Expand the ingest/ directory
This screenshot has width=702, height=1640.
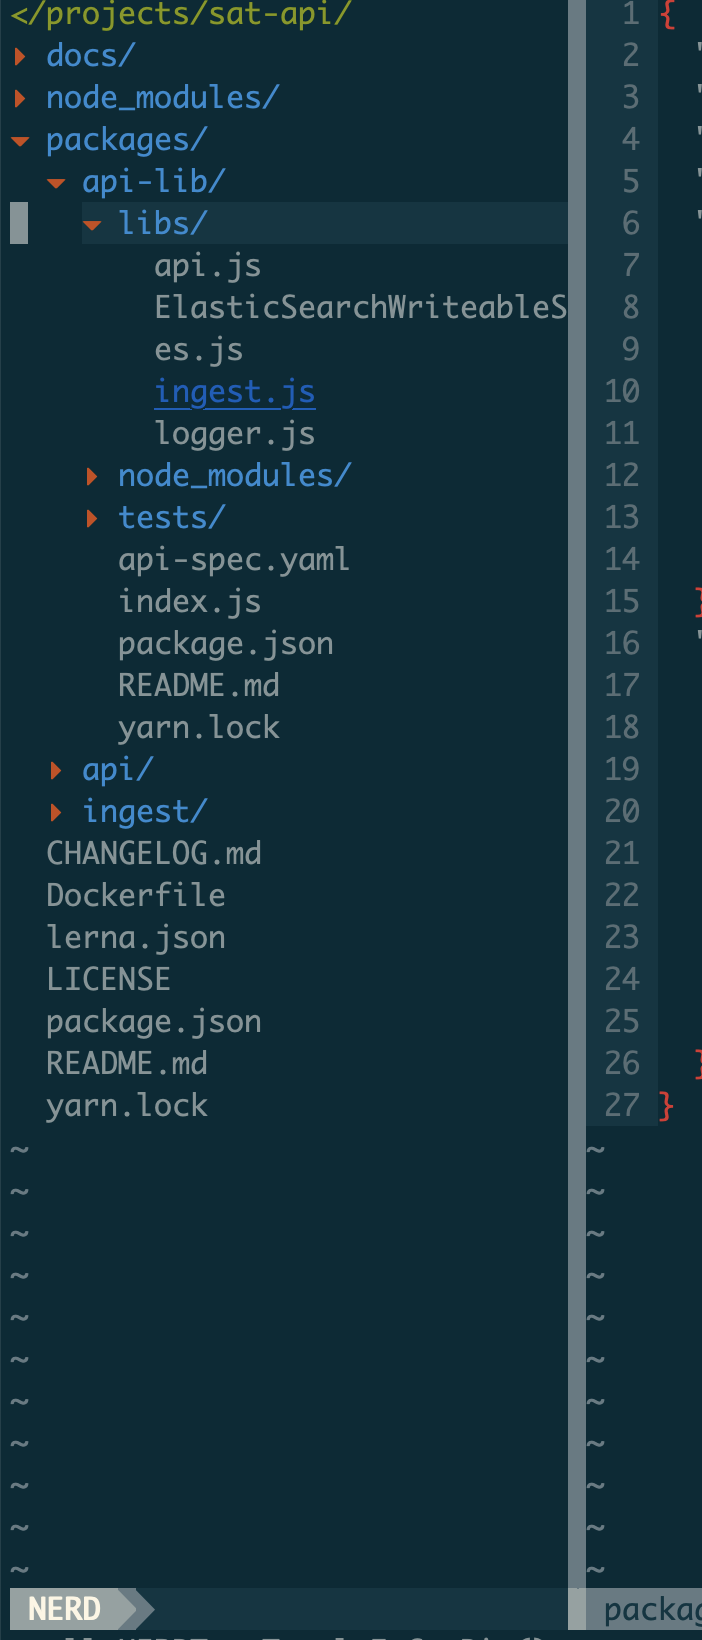point(144,811)
